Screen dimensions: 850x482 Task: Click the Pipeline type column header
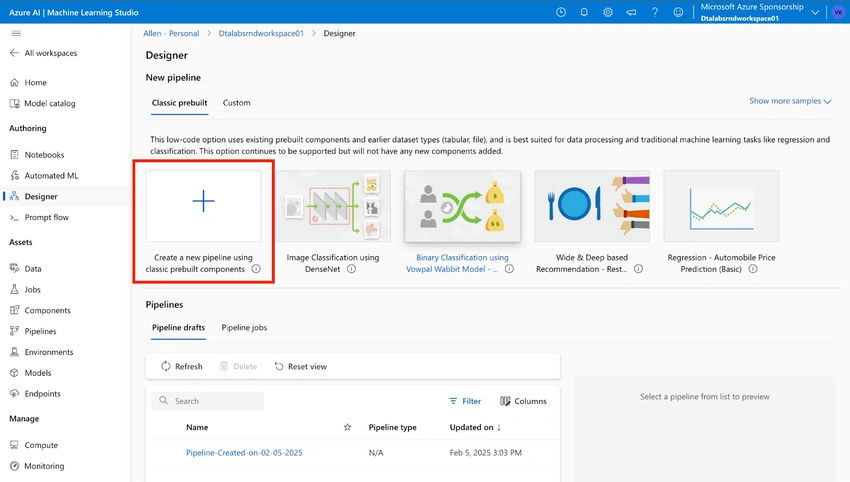click(x=392, y=427)
